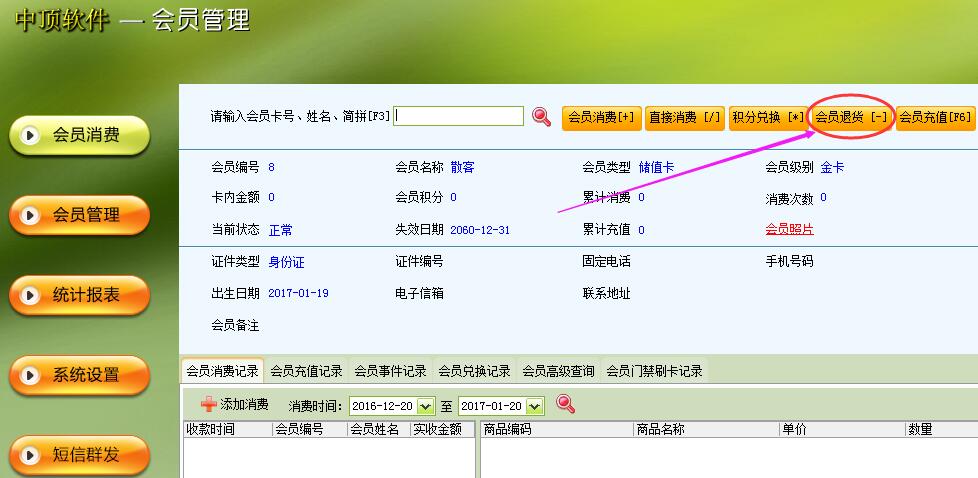Click the 证件编号 label
978x478 pixels.
[x=419, y=261]
